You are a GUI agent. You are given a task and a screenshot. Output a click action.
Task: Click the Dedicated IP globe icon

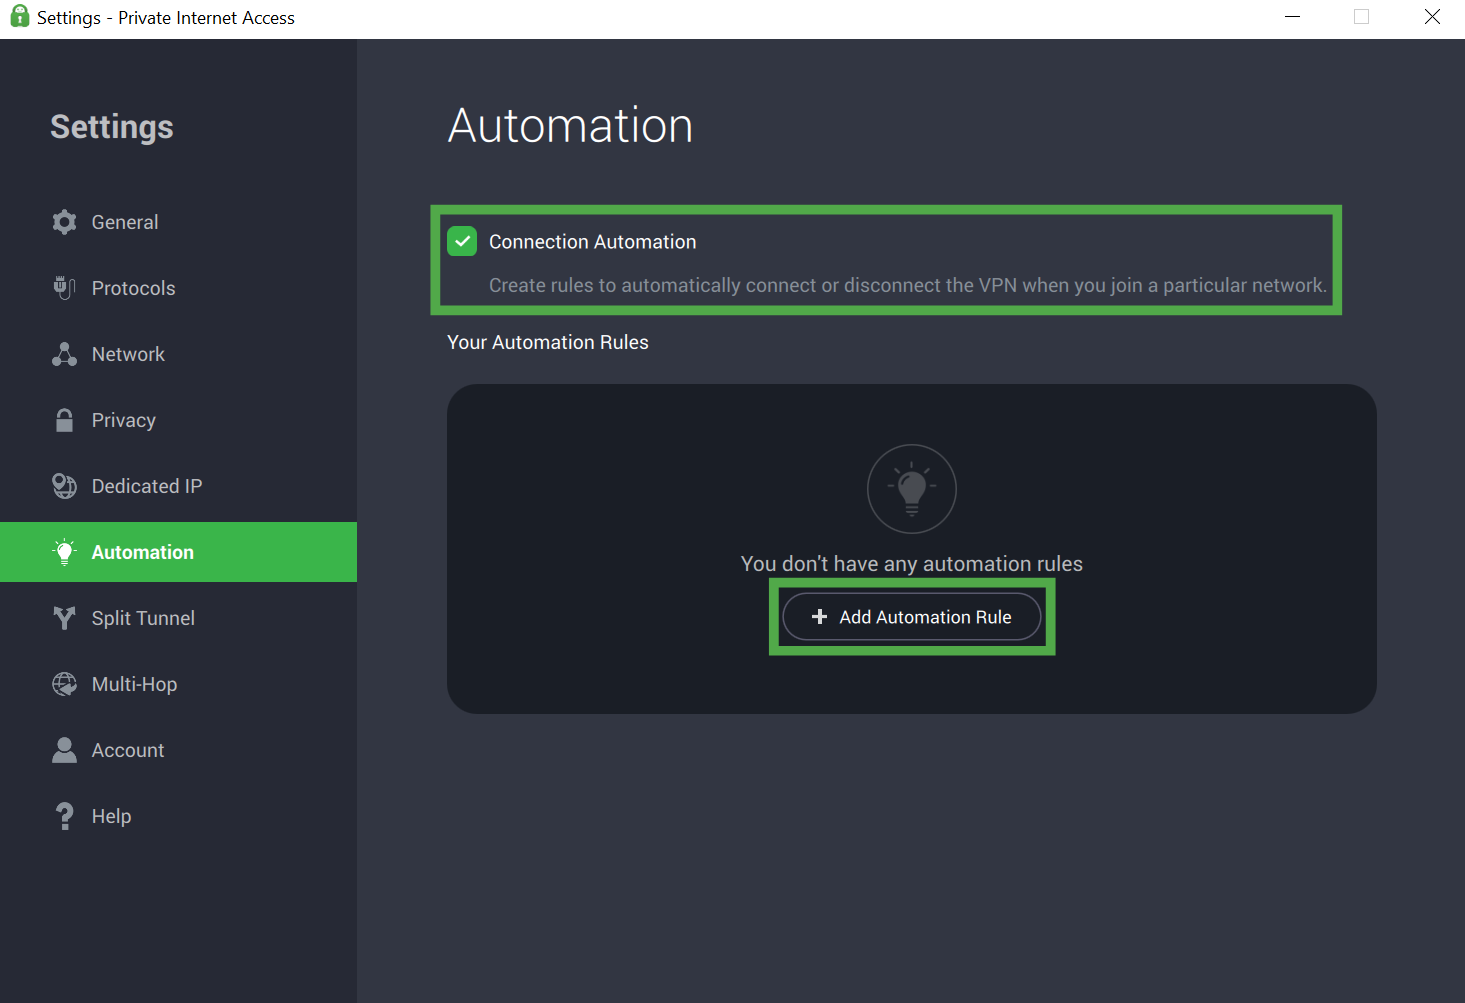click(65, 486)
